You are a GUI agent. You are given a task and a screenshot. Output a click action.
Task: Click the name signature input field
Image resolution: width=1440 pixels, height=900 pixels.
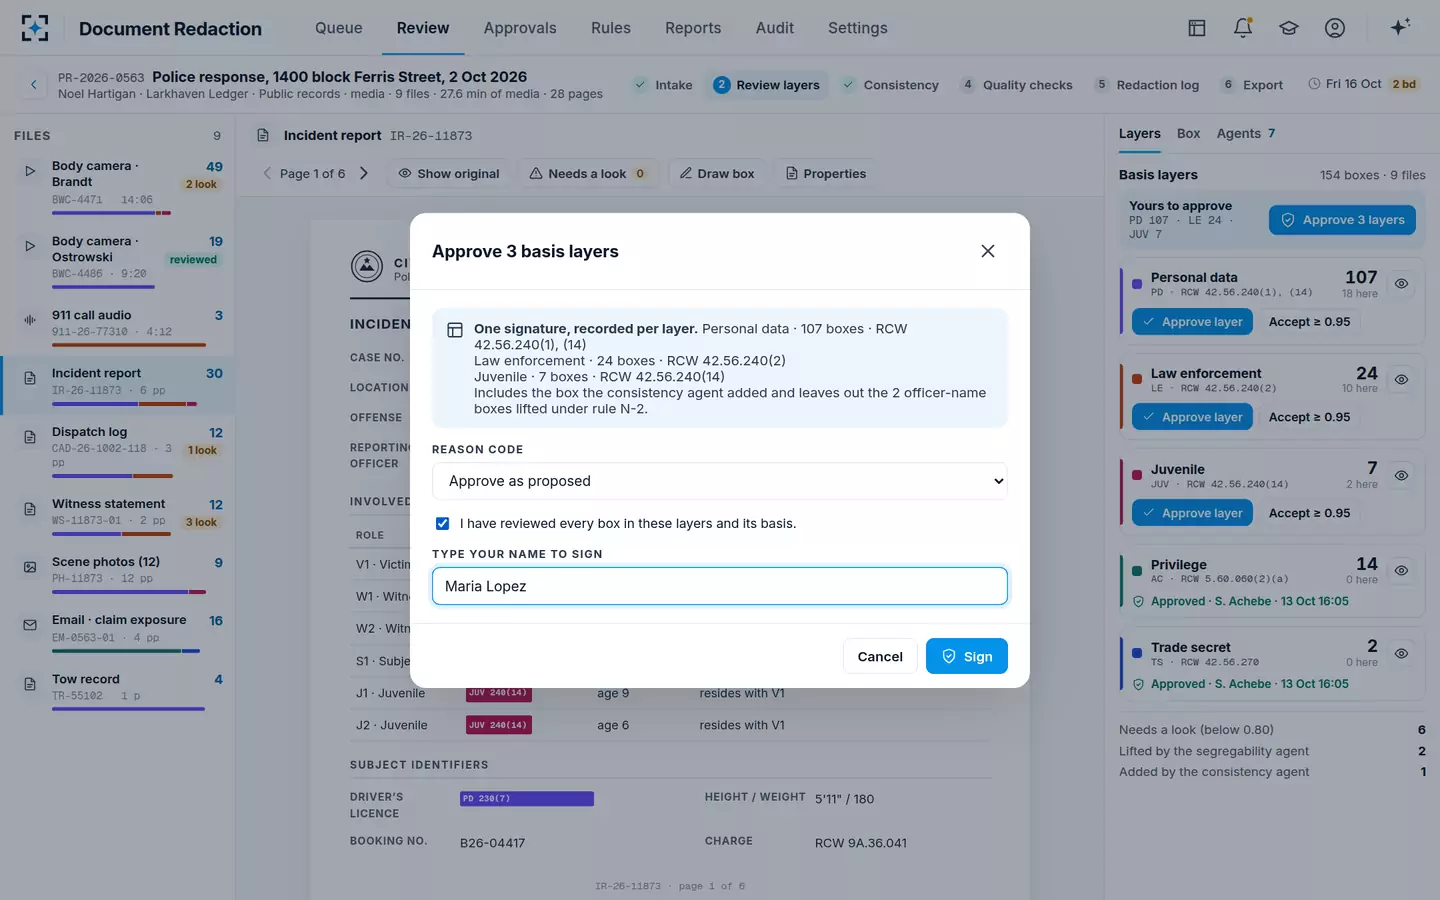[x=720, y=586]
